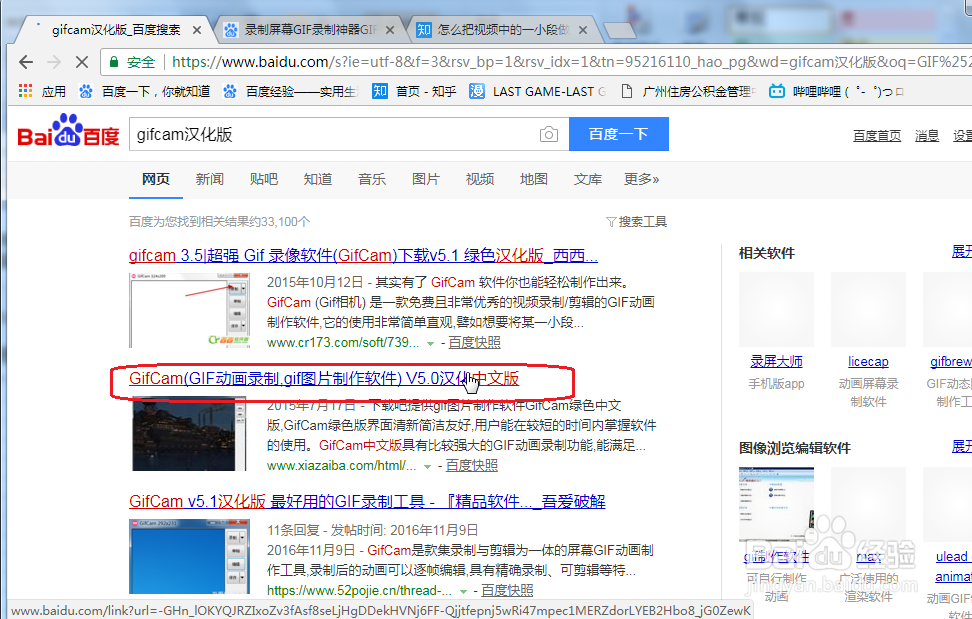Viewport: 972px width, 619px height.
Task: Open the 首页 - 知乎 bookmark
Action: (x=414, y=92)
